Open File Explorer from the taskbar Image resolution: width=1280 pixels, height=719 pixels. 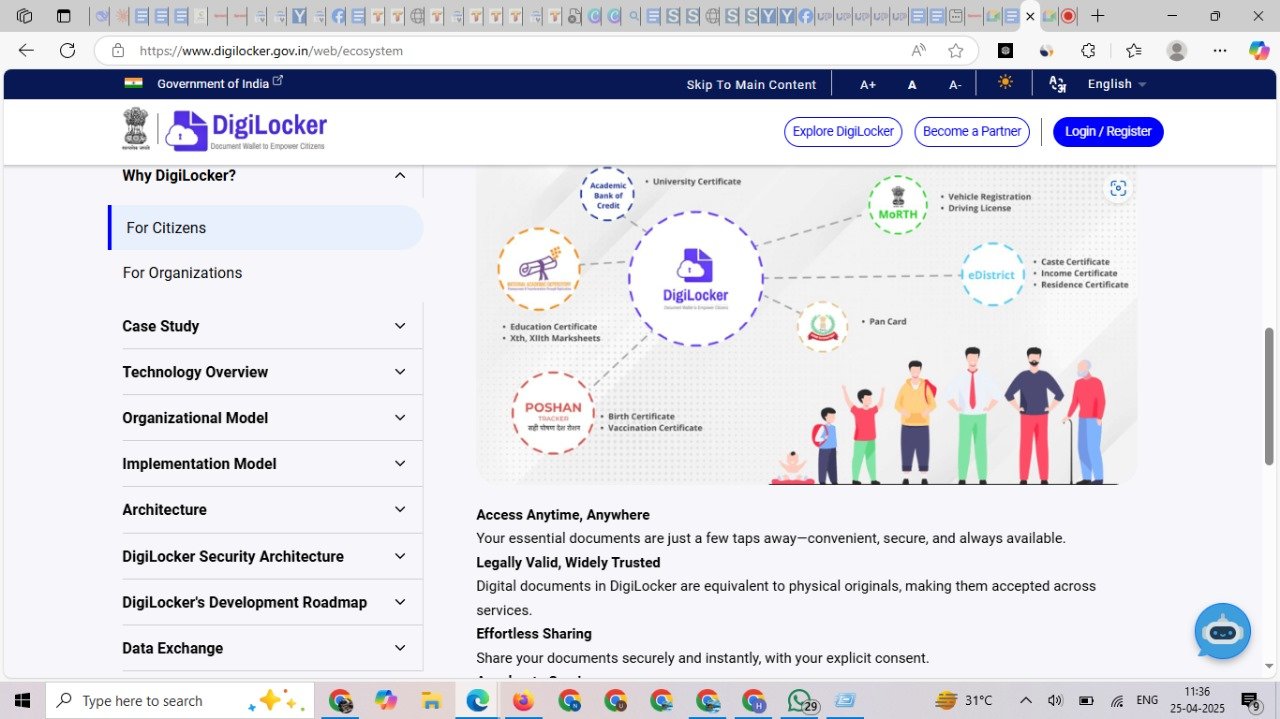(431, 701)
